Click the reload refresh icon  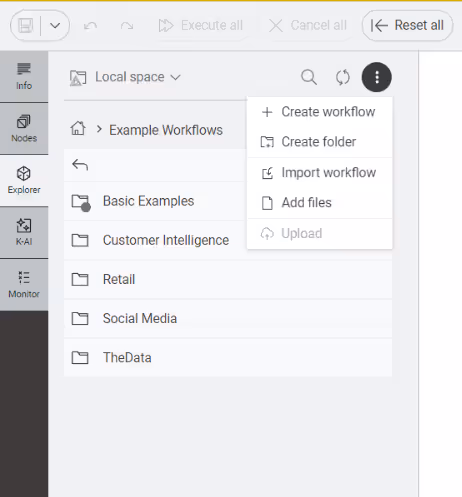[x=343, y=77]
